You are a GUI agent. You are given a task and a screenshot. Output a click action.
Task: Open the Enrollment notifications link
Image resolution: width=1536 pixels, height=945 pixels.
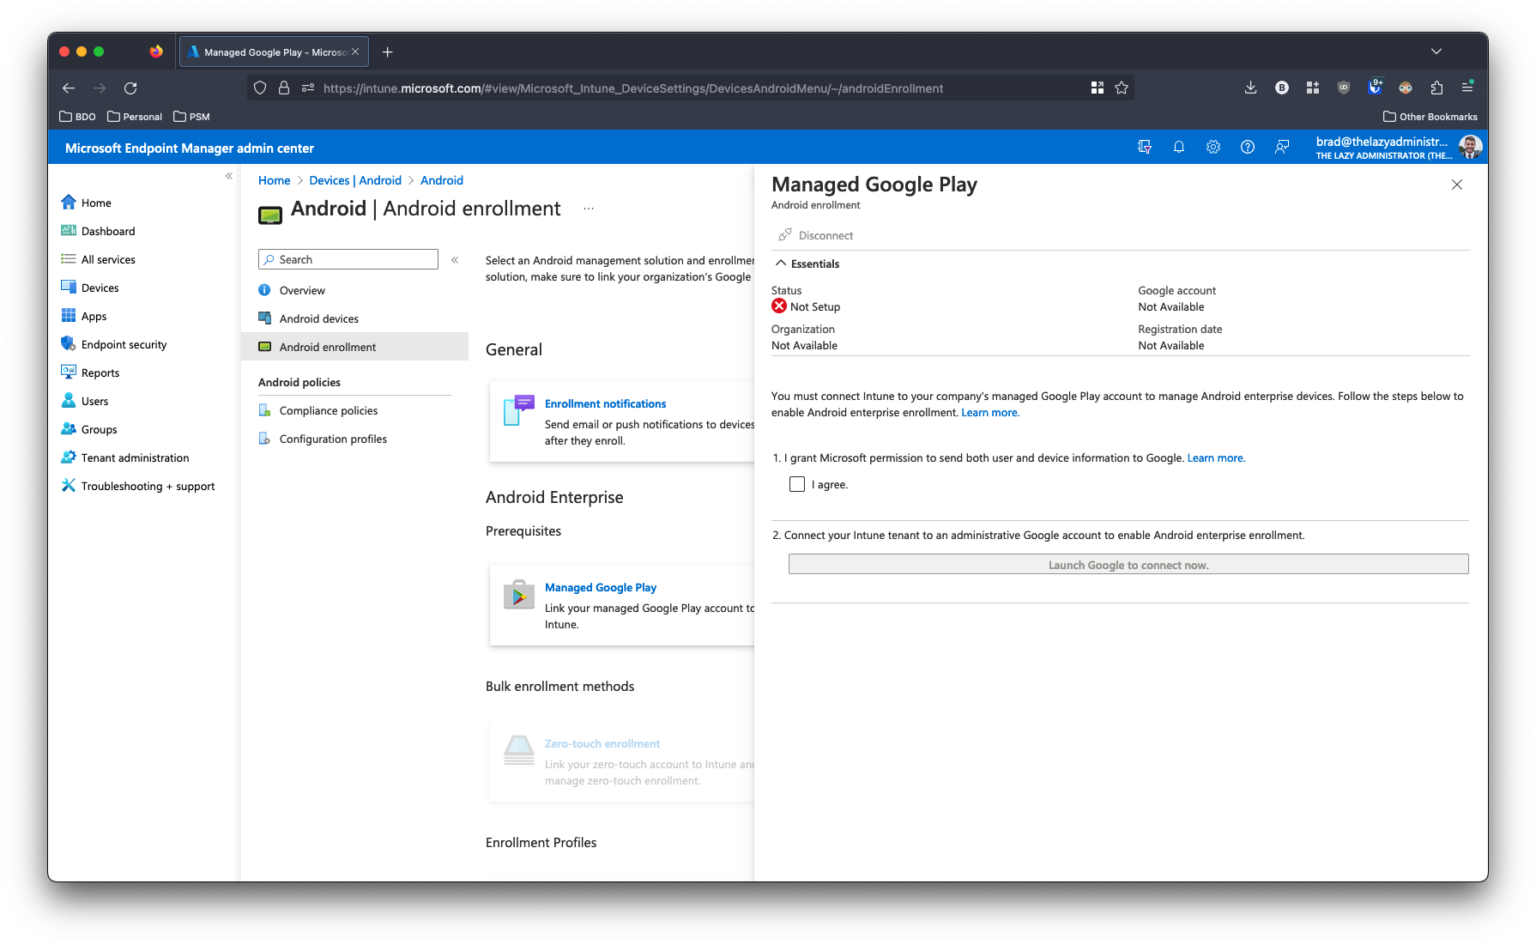(x=605, y=404)
